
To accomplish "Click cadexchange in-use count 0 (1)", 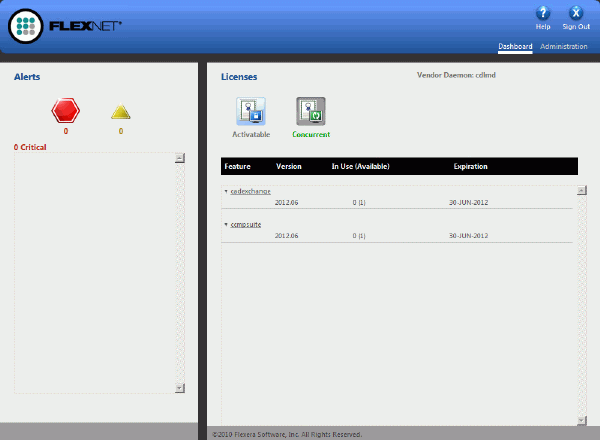I will (359, 202).
